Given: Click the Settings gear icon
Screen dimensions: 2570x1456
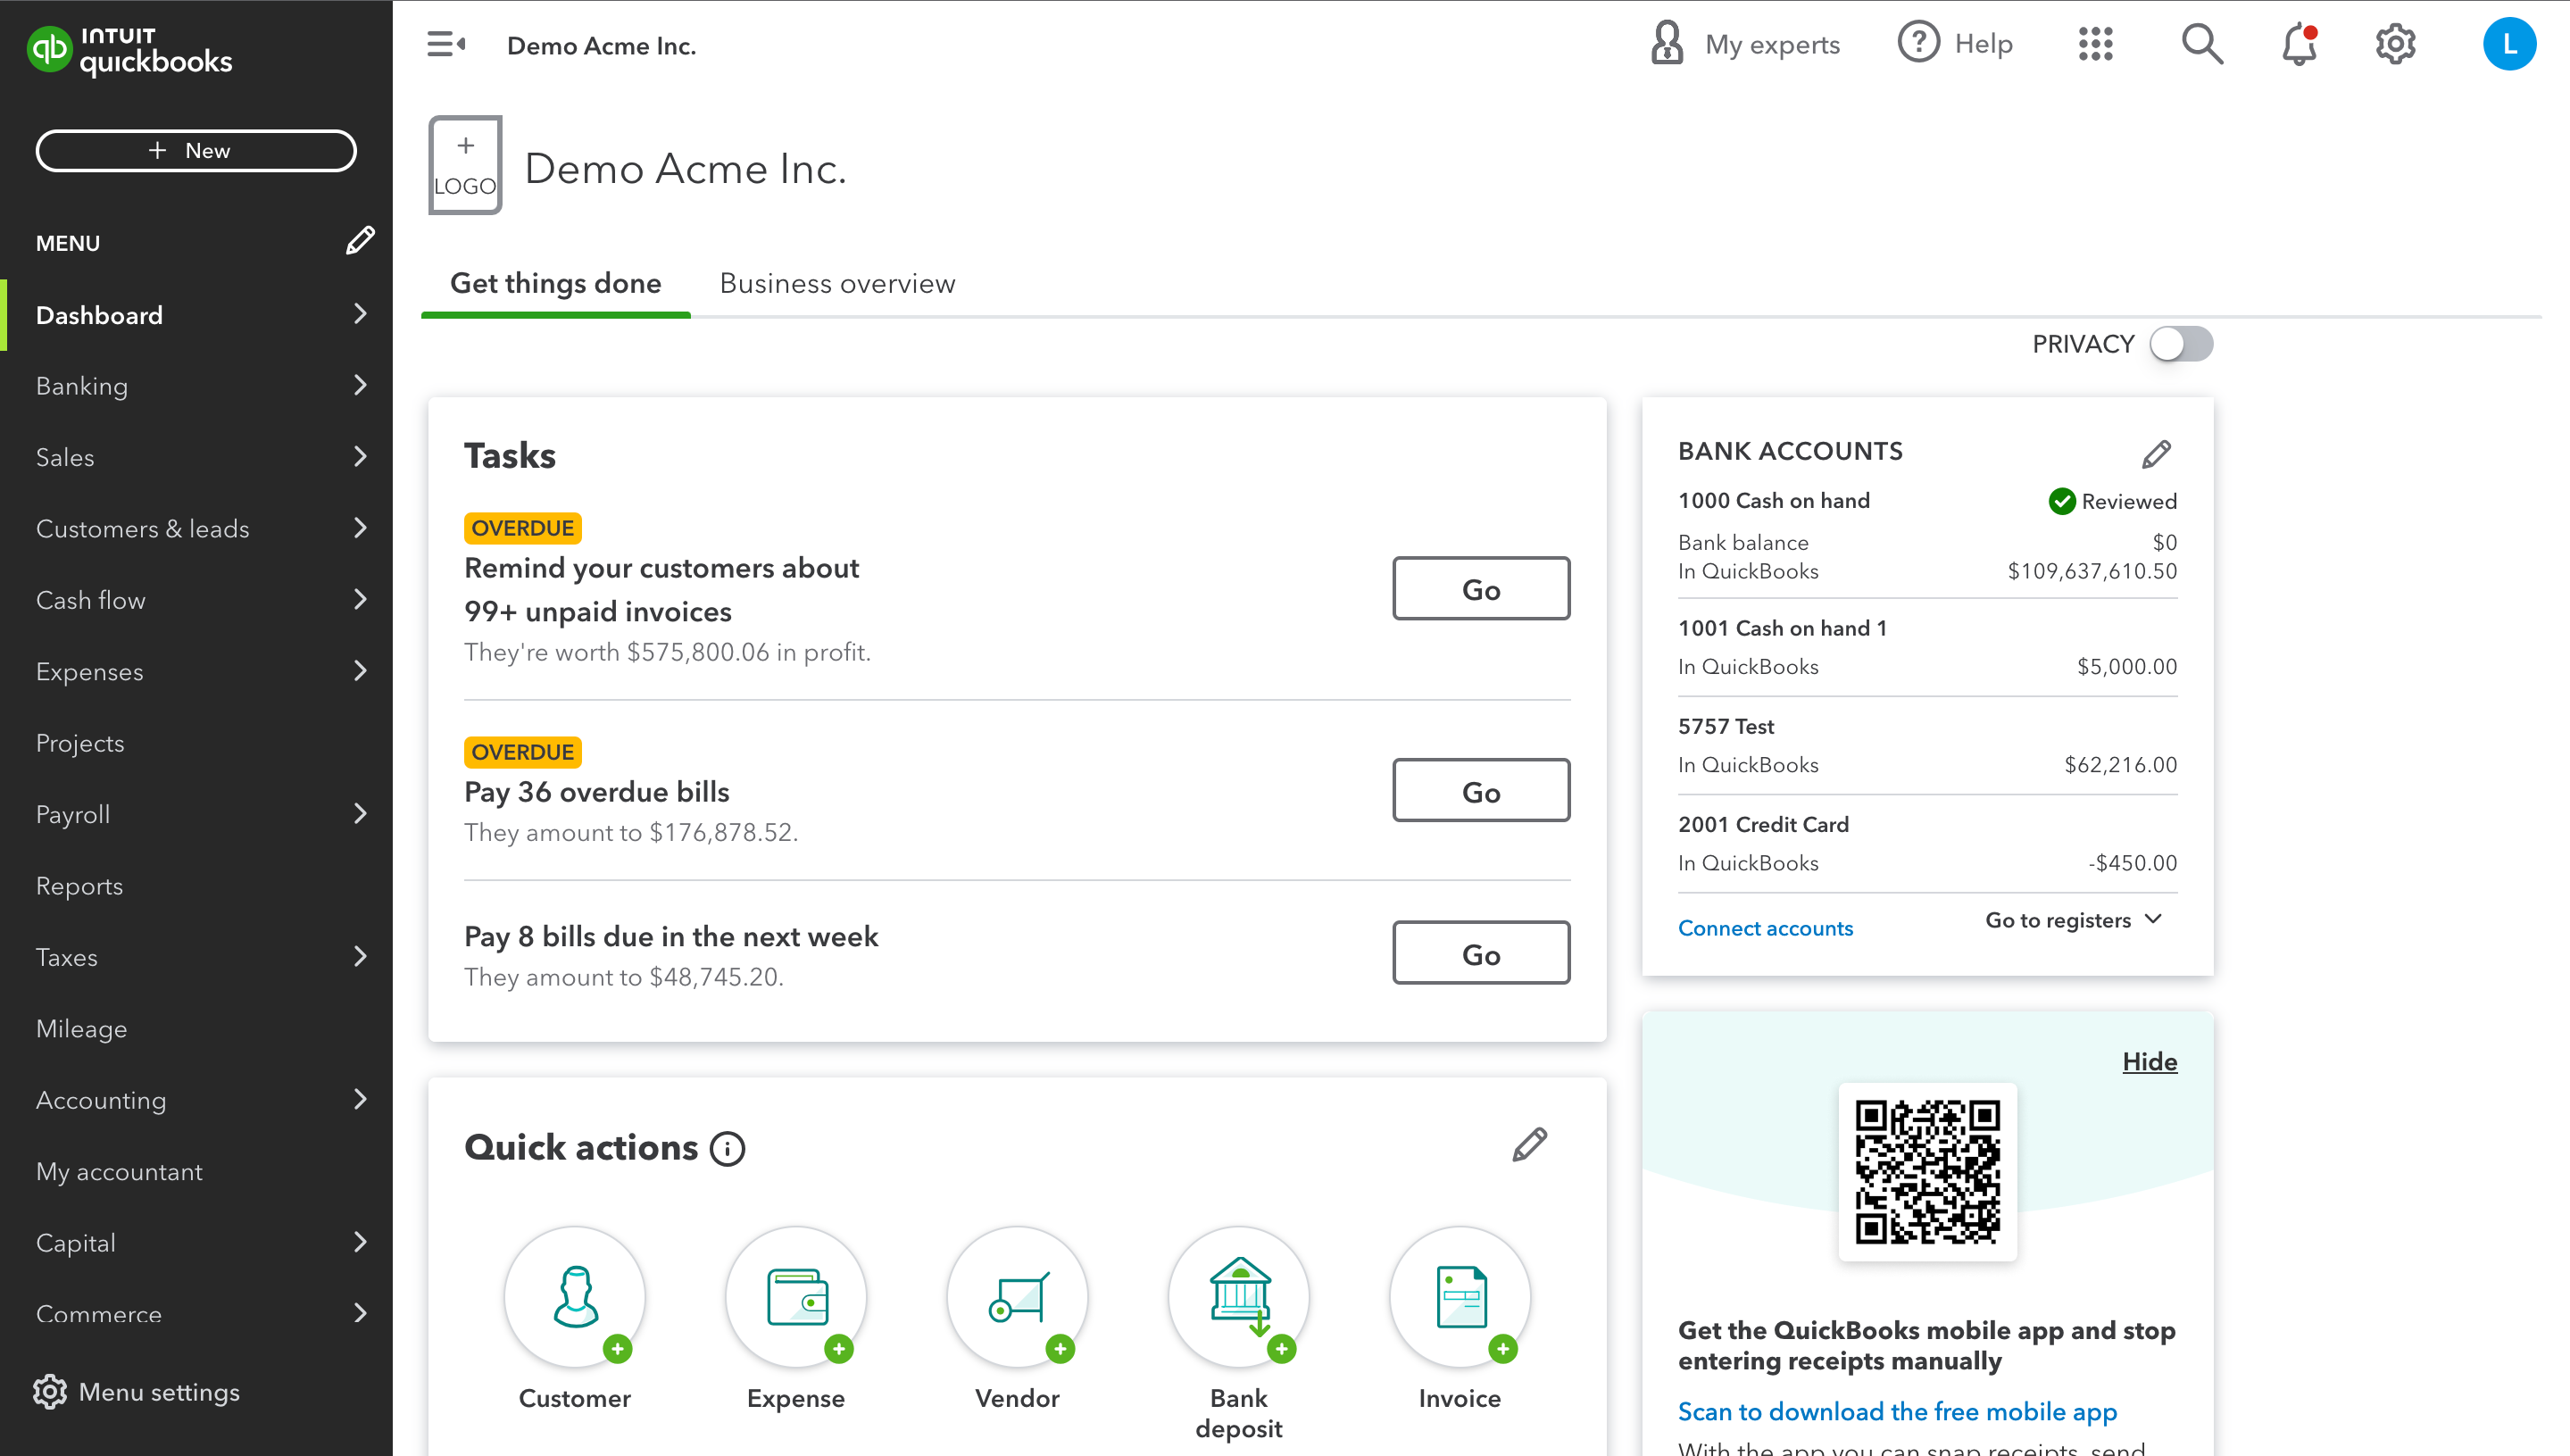Looking at the screenshot, I should click(x=2397, y=46).
